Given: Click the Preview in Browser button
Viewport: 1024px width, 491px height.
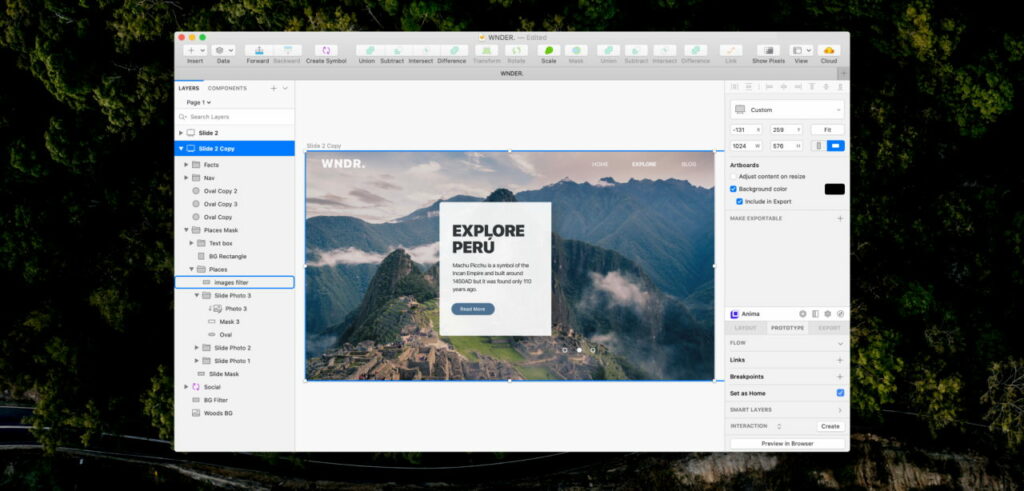Looking at the screenshot, I should pos(787,443).
